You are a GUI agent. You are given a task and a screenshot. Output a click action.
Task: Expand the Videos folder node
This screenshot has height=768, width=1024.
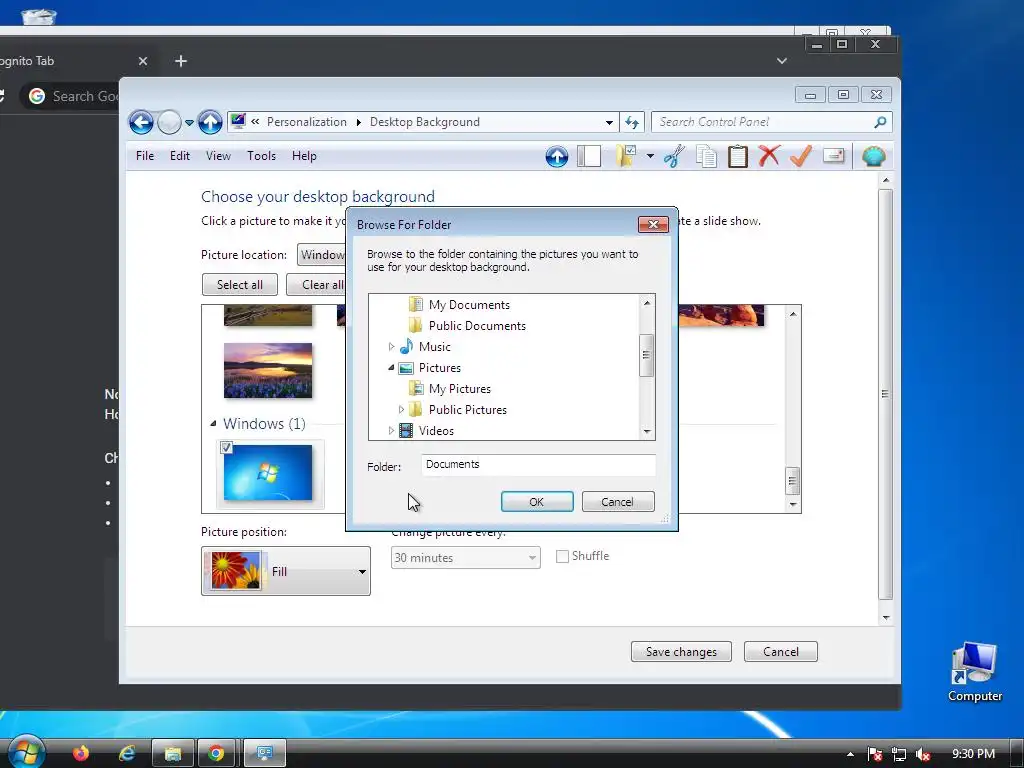pos(391,430)
